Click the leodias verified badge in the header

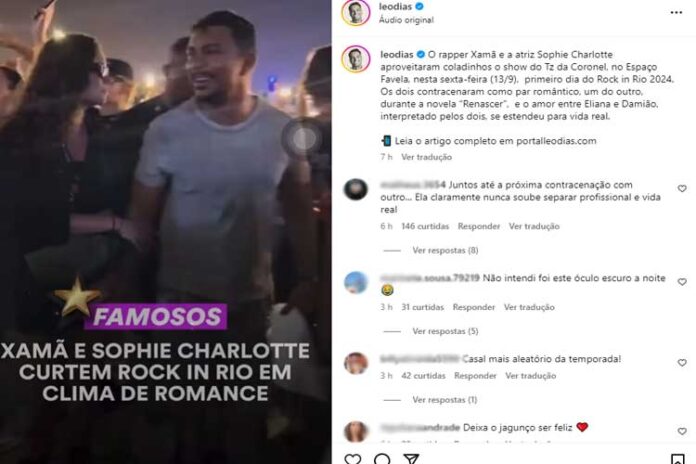419,6
